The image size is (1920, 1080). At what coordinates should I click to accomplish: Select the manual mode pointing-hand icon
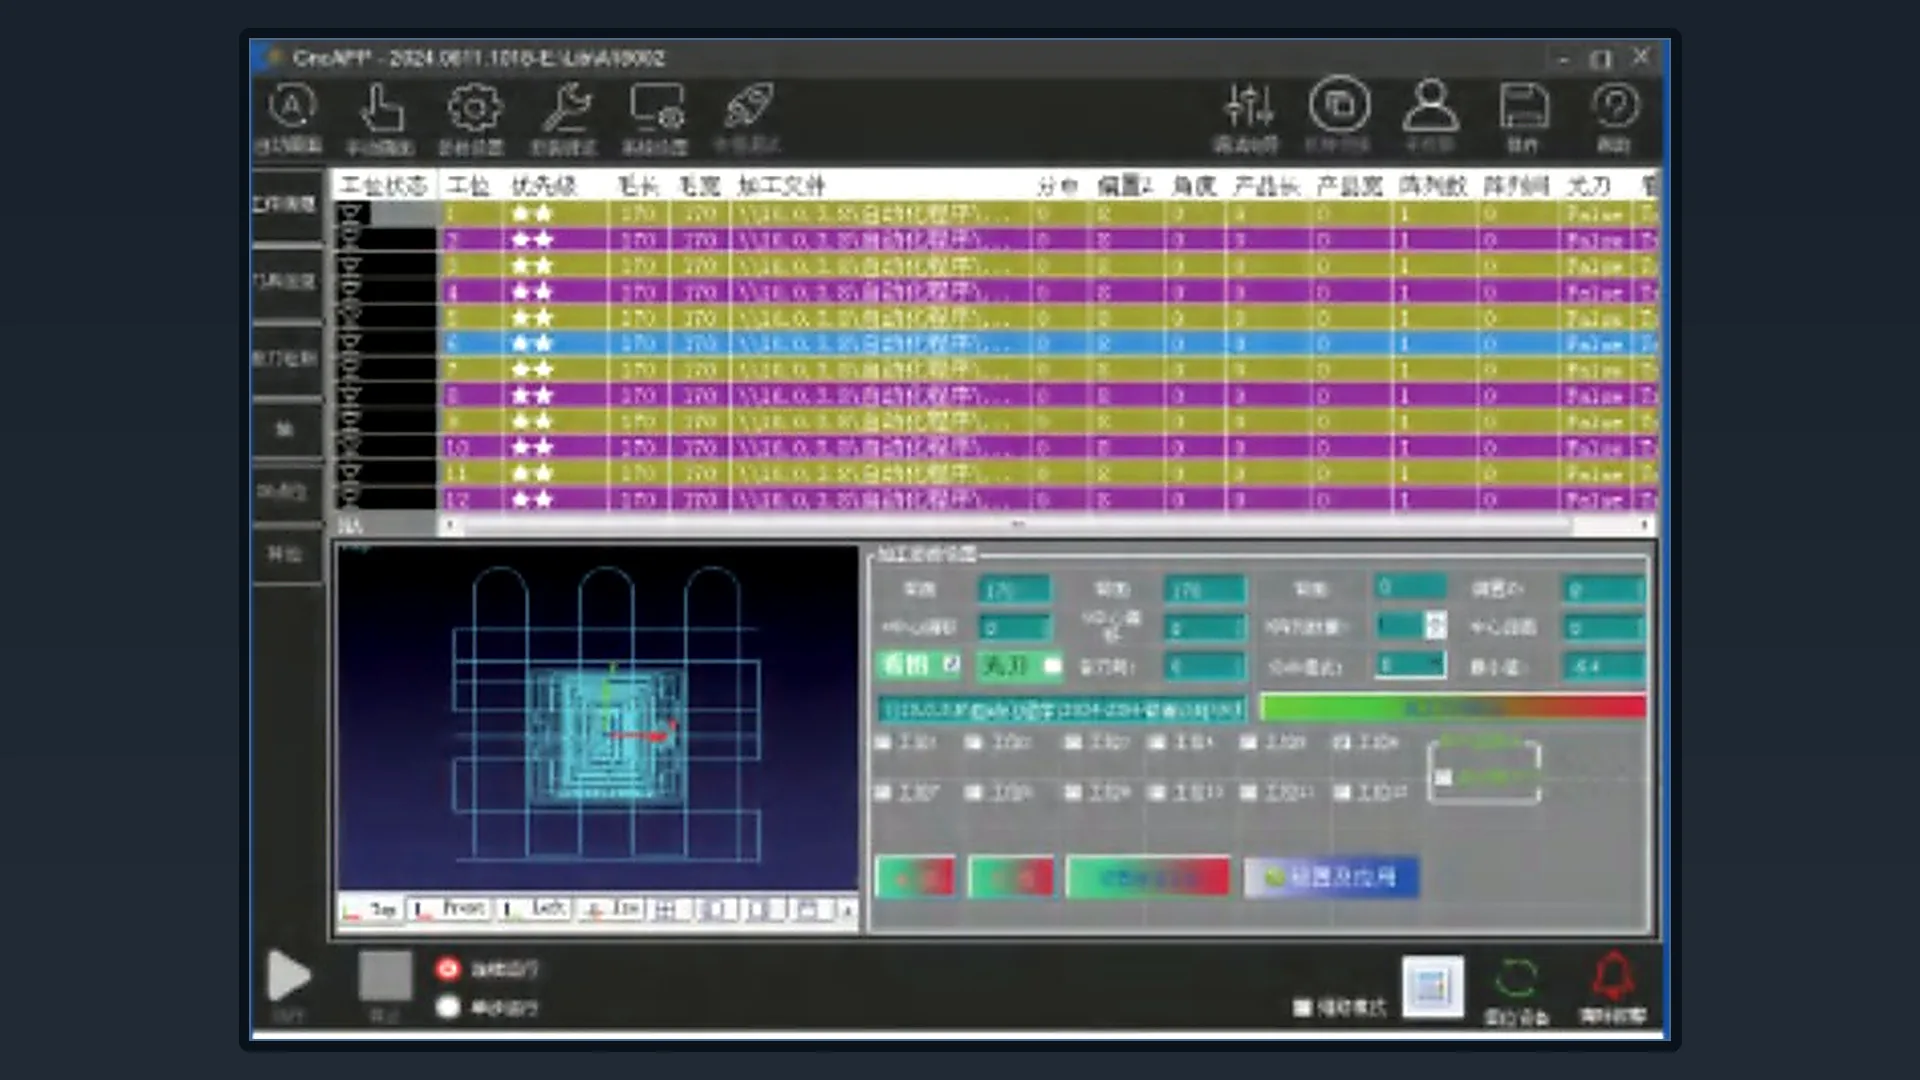tap(381, 107)
